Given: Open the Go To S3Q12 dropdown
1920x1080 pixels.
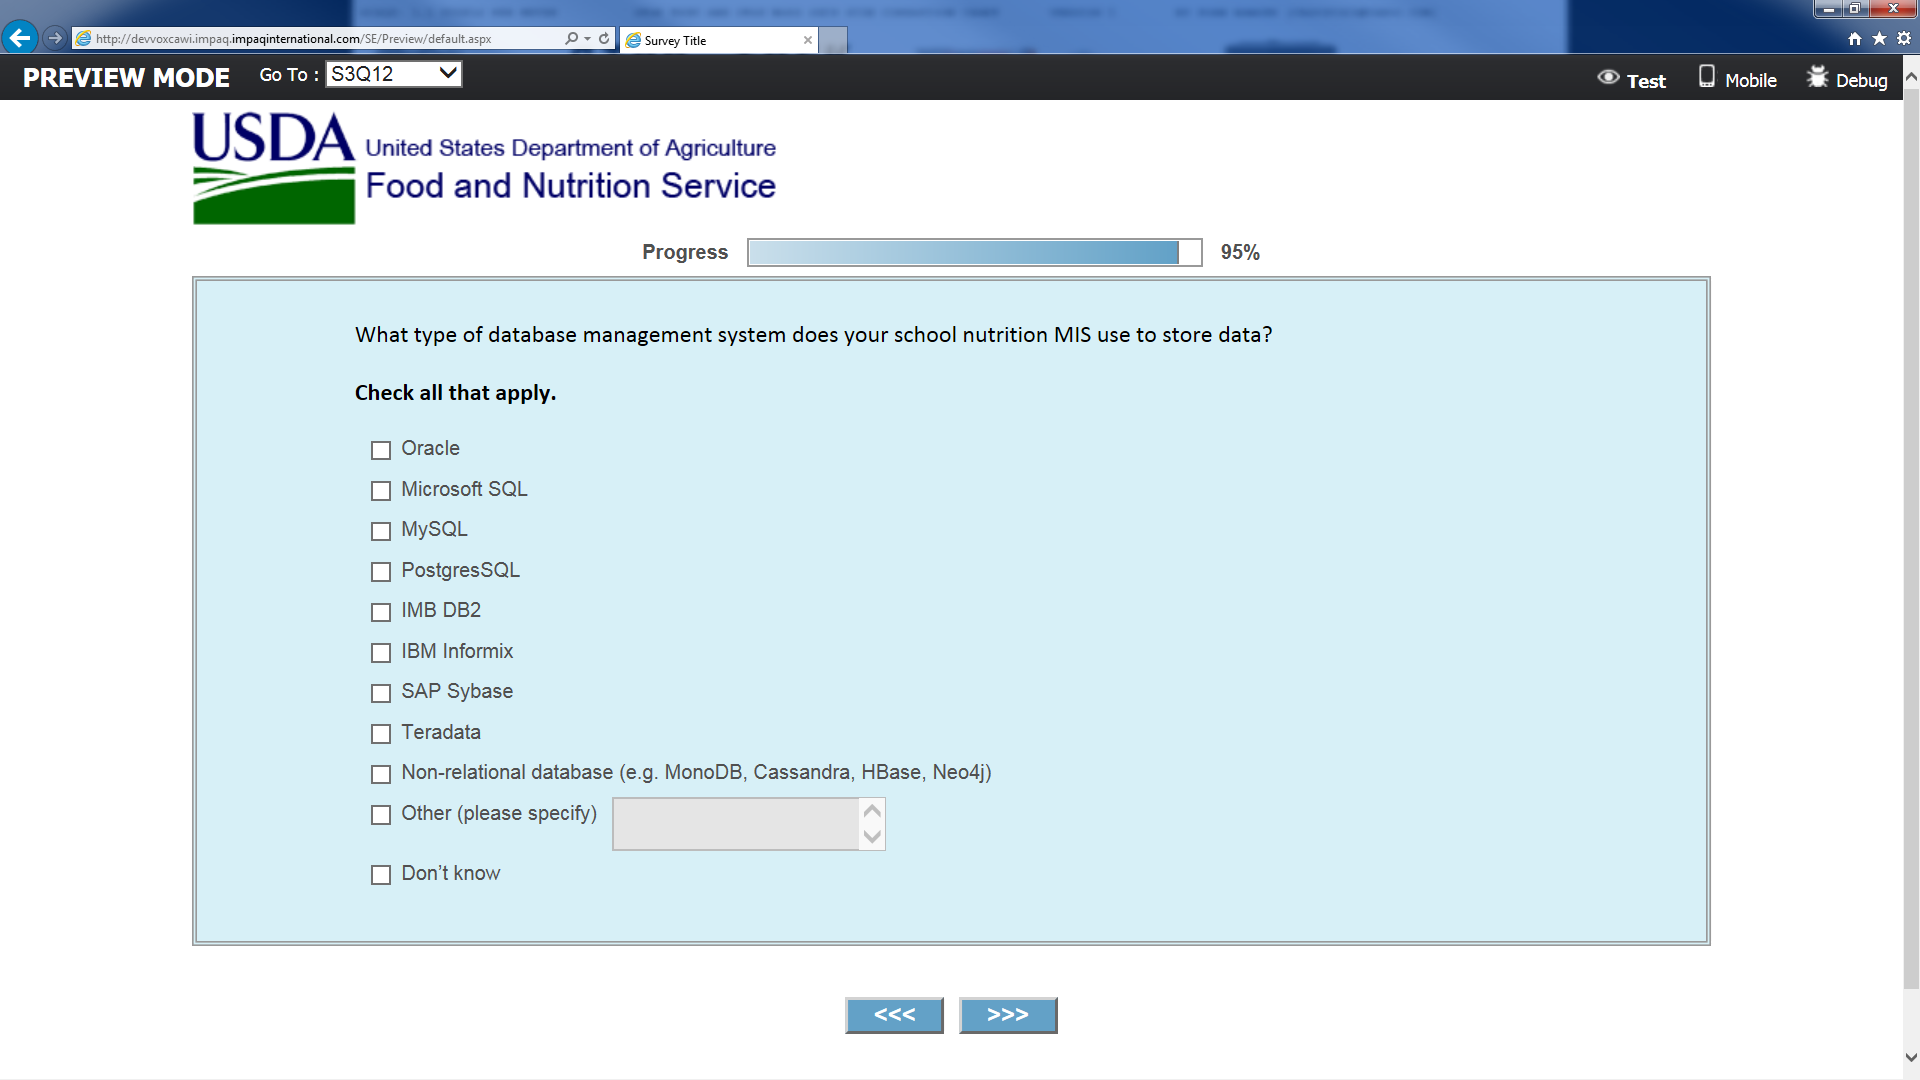Looking at the screenshot, I should tap(393, 74).
